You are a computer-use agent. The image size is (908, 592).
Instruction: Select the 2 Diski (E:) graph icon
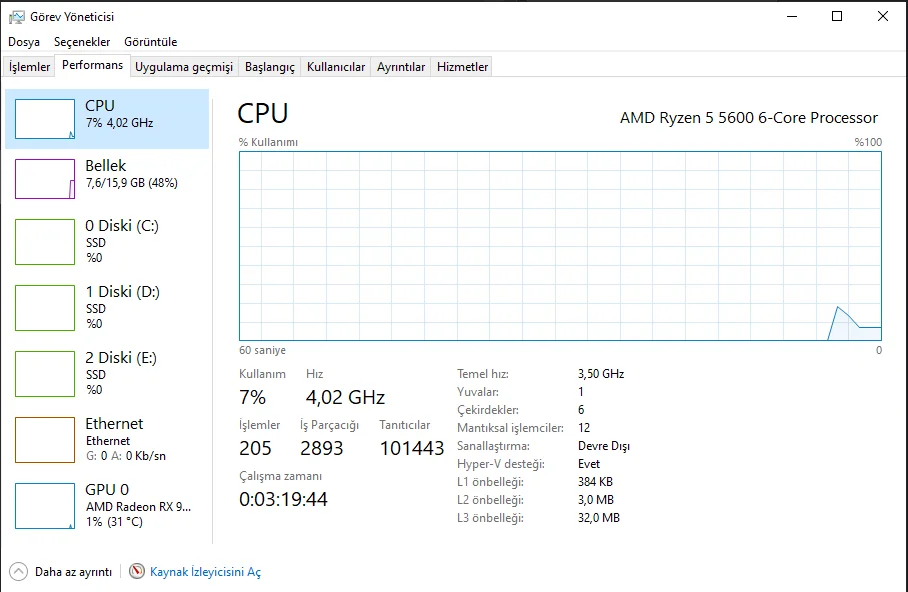45,374
